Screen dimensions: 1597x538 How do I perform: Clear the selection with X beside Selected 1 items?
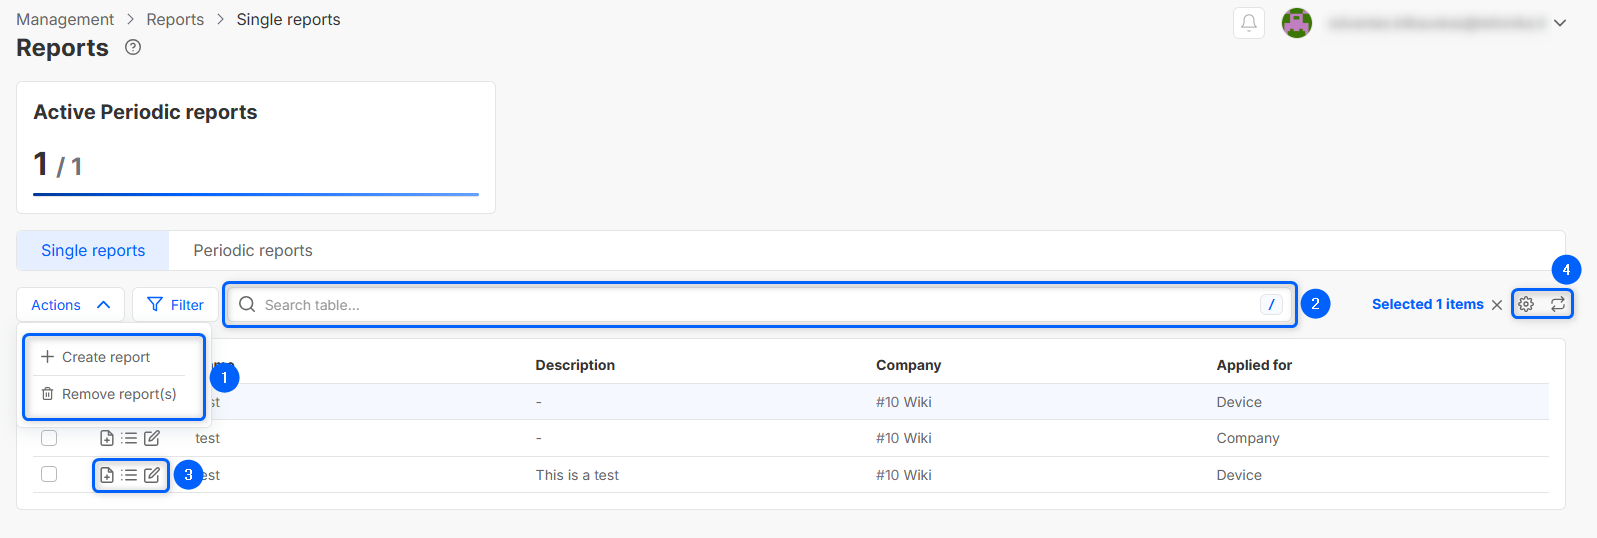point(1497,305)
